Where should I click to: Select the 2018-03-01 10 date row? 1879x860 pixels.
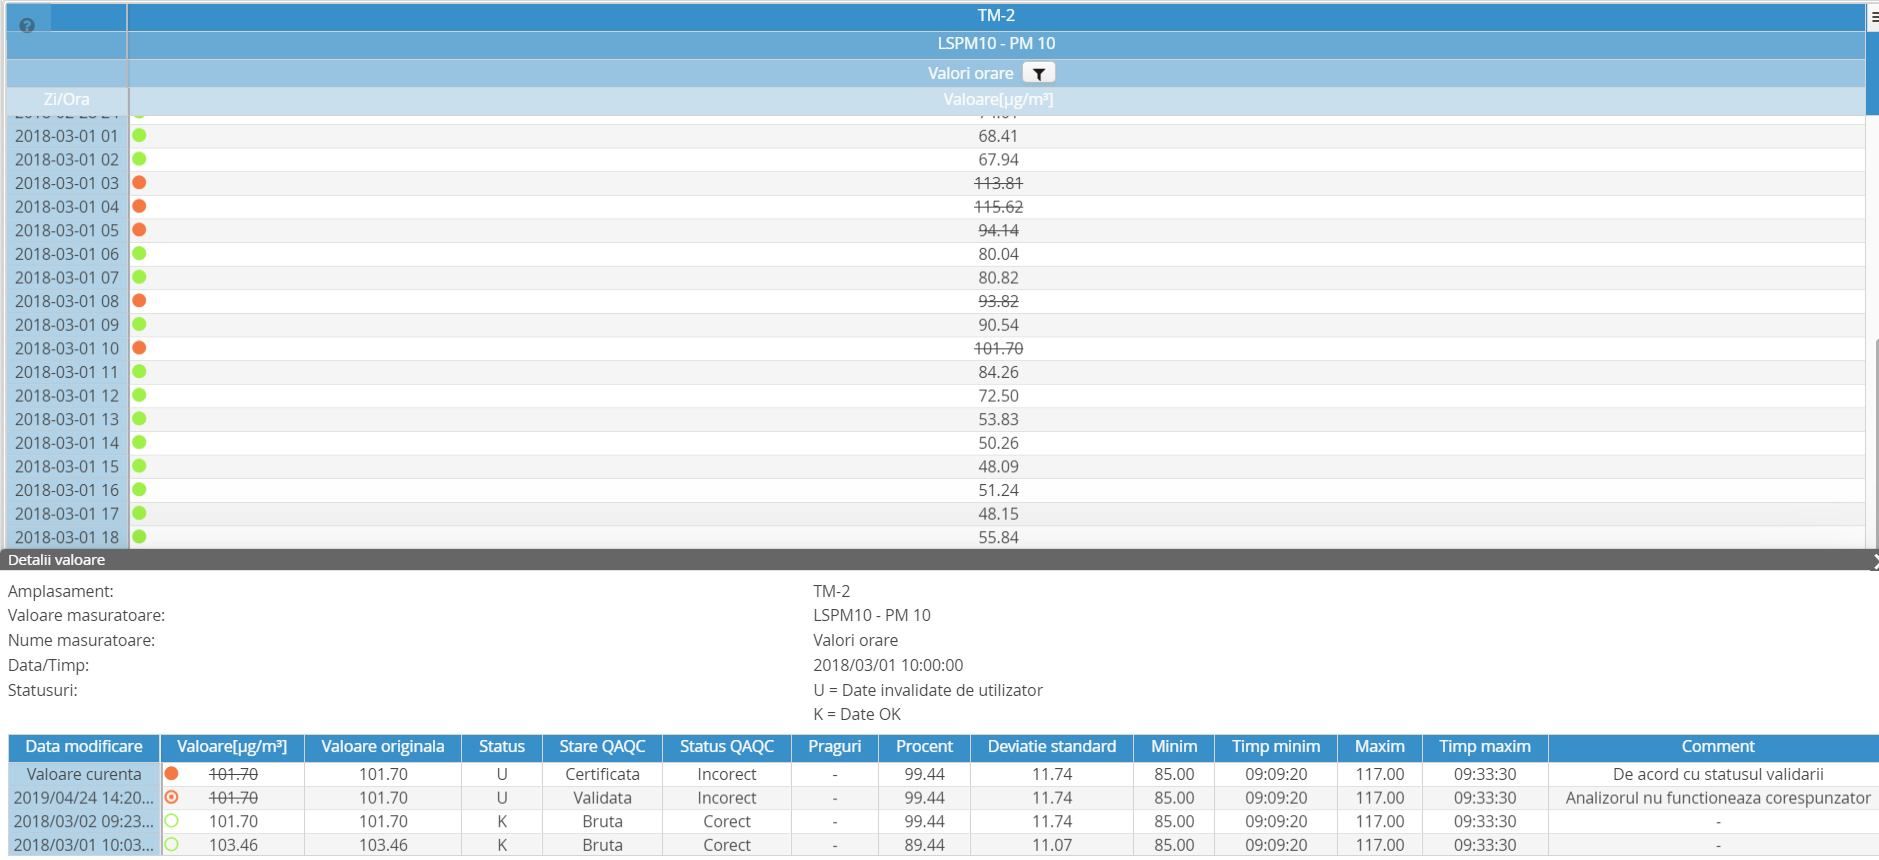(67, 348)
